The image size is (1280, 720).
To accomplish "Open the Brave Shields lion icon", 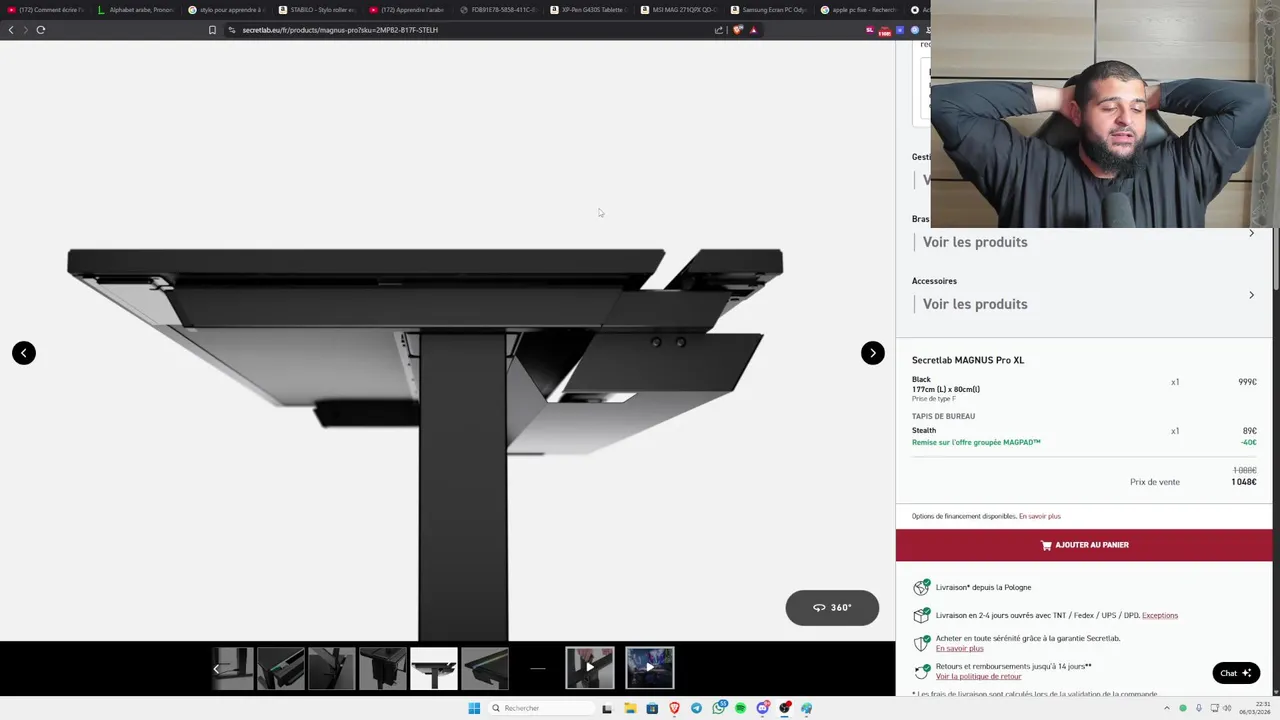I will [x=738, y=30].
